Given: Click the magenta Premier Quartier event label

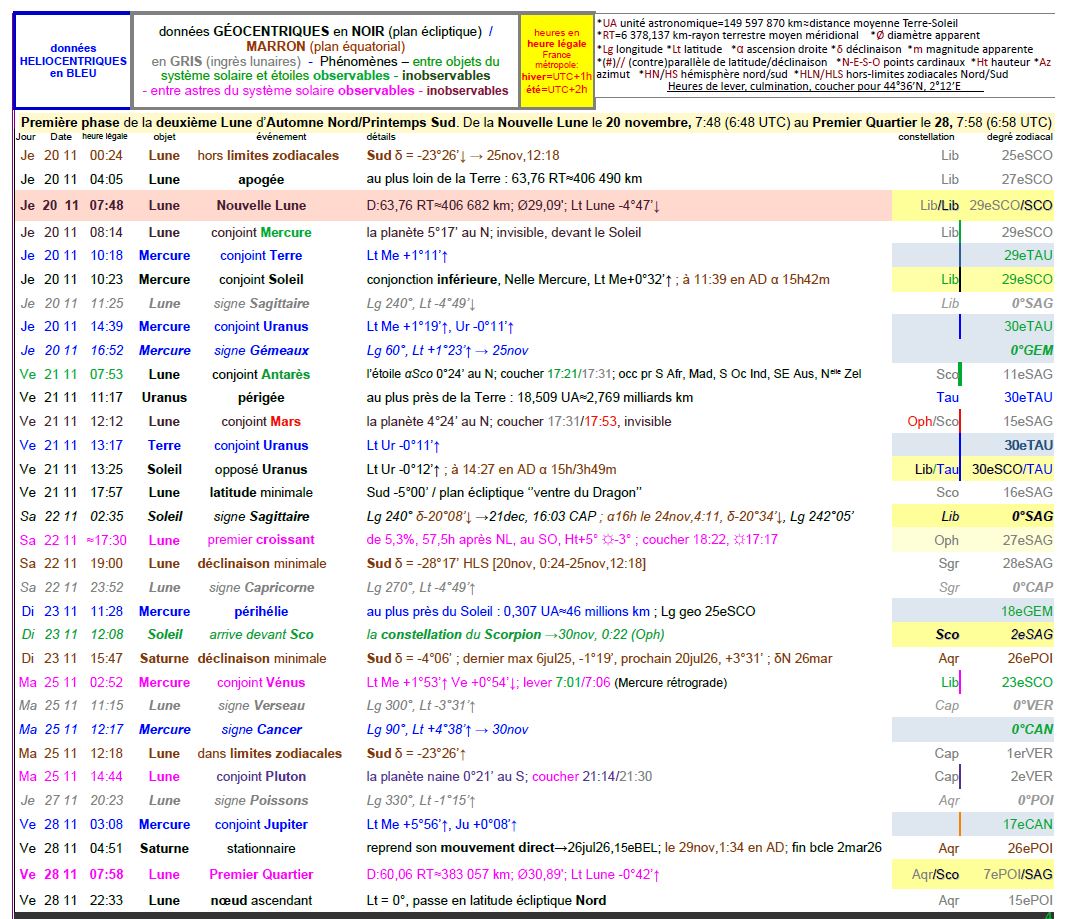Looking at the screenshot, I should tap(261, 875).
